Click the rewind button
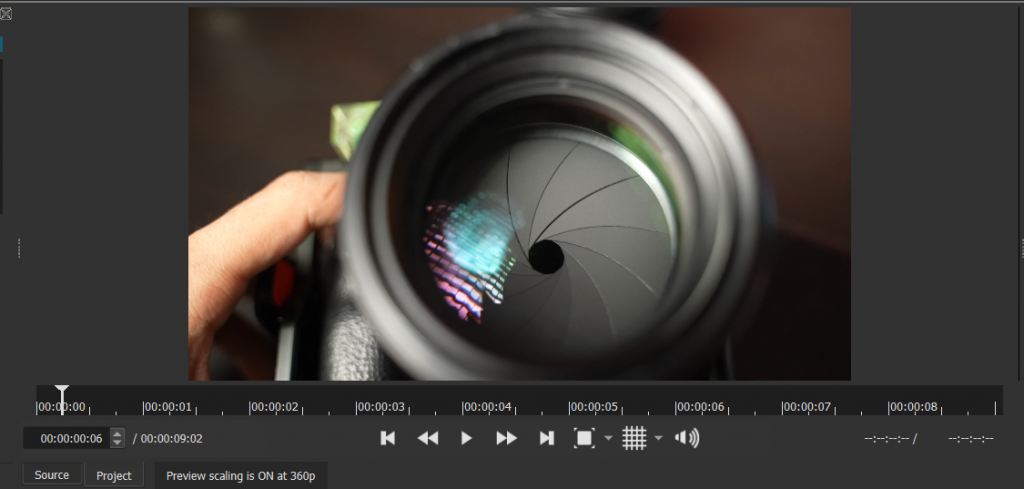Viewport: 1024px width, 489px height. pos(428,438)
